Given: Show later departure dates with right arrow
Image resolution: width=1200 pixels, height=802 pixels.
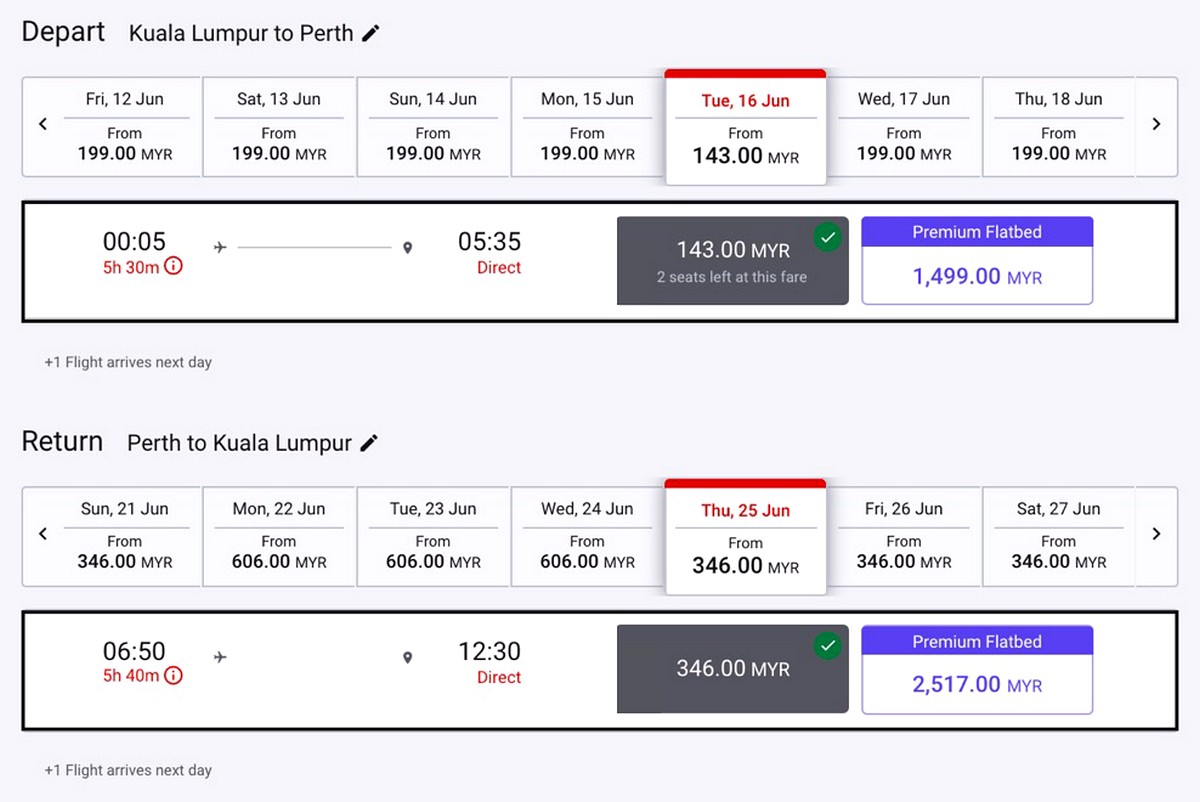Looking at the screenshot, I should click(x=1157, y=125).
